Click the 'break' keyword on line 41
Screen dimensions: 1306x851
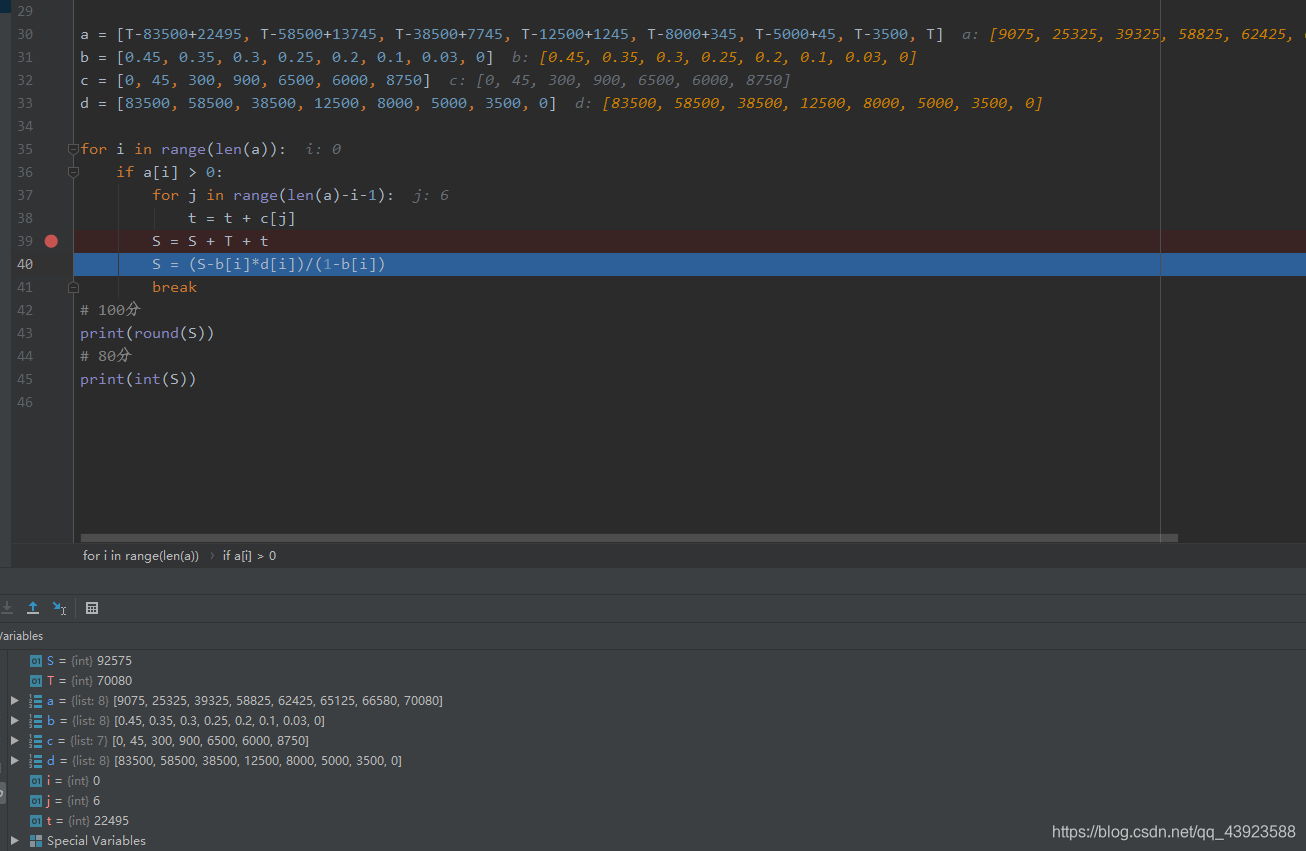click(174, 287)
